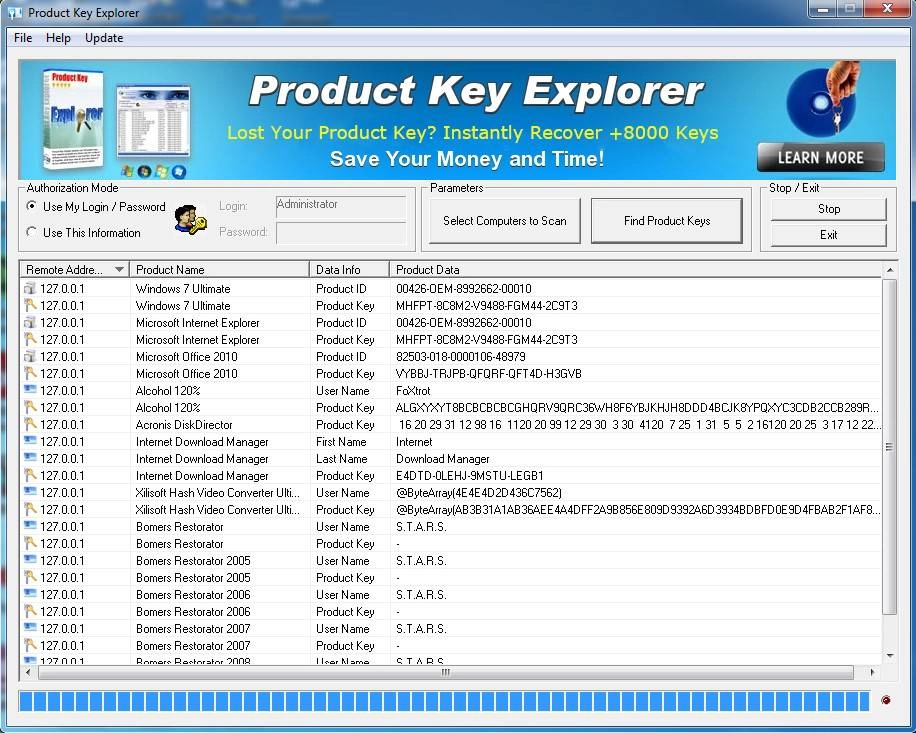This screenshot has height=733, width=916.
Task: Click the Product ID icon on the Windows 7 Ultimate row
Action: click(30, 288)
